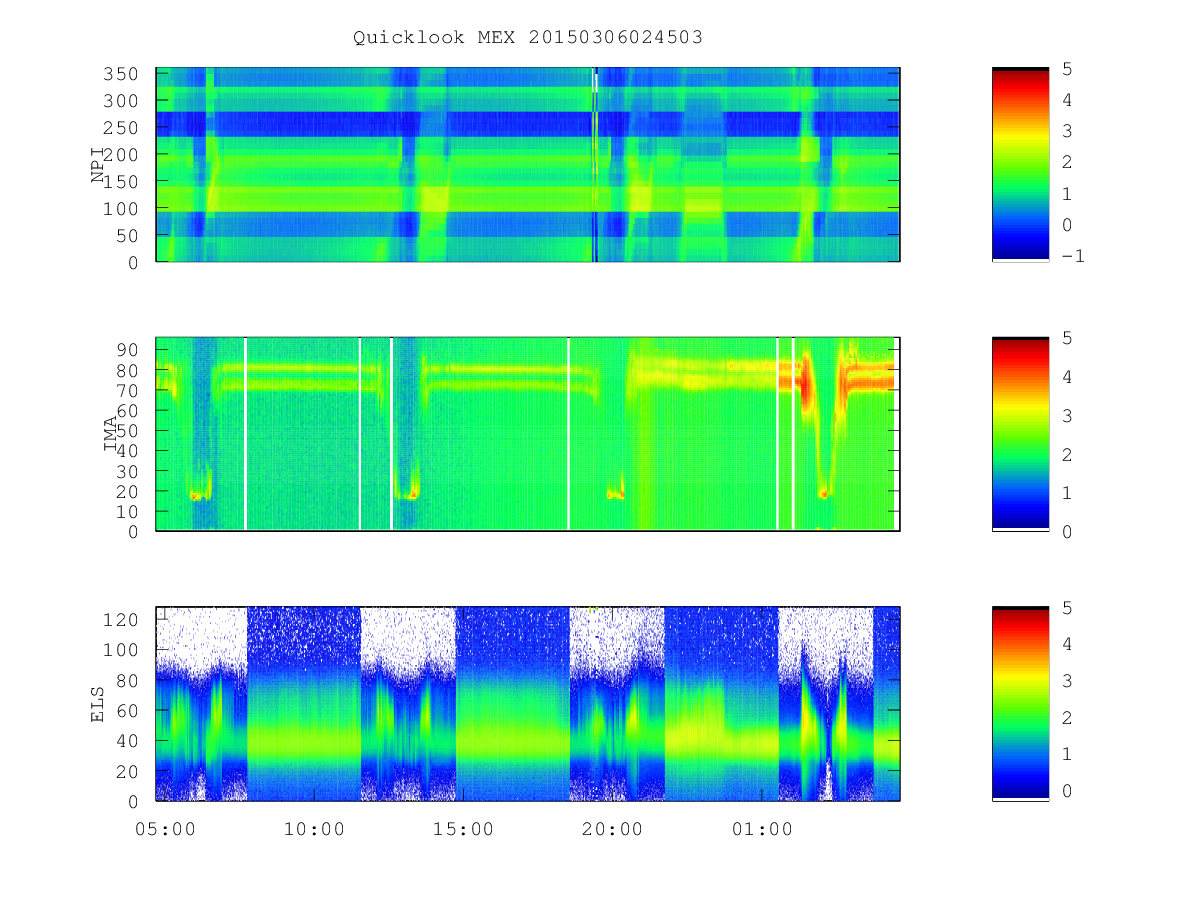Click the IMA panel color scale bar
Screen dimensions: 1200x900
[x=1020, y=434]
